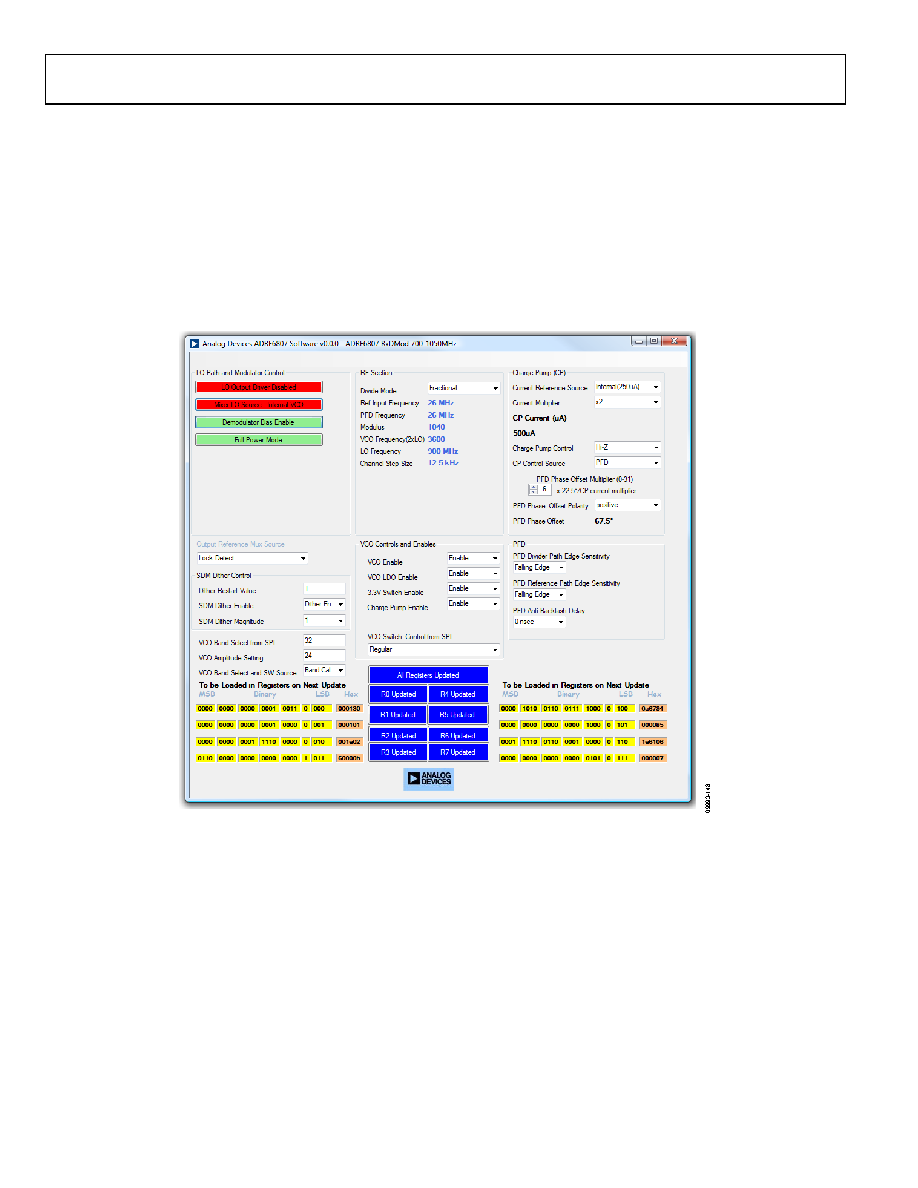Toggle Demodulator Bias Enable

[x=259, y=422]
